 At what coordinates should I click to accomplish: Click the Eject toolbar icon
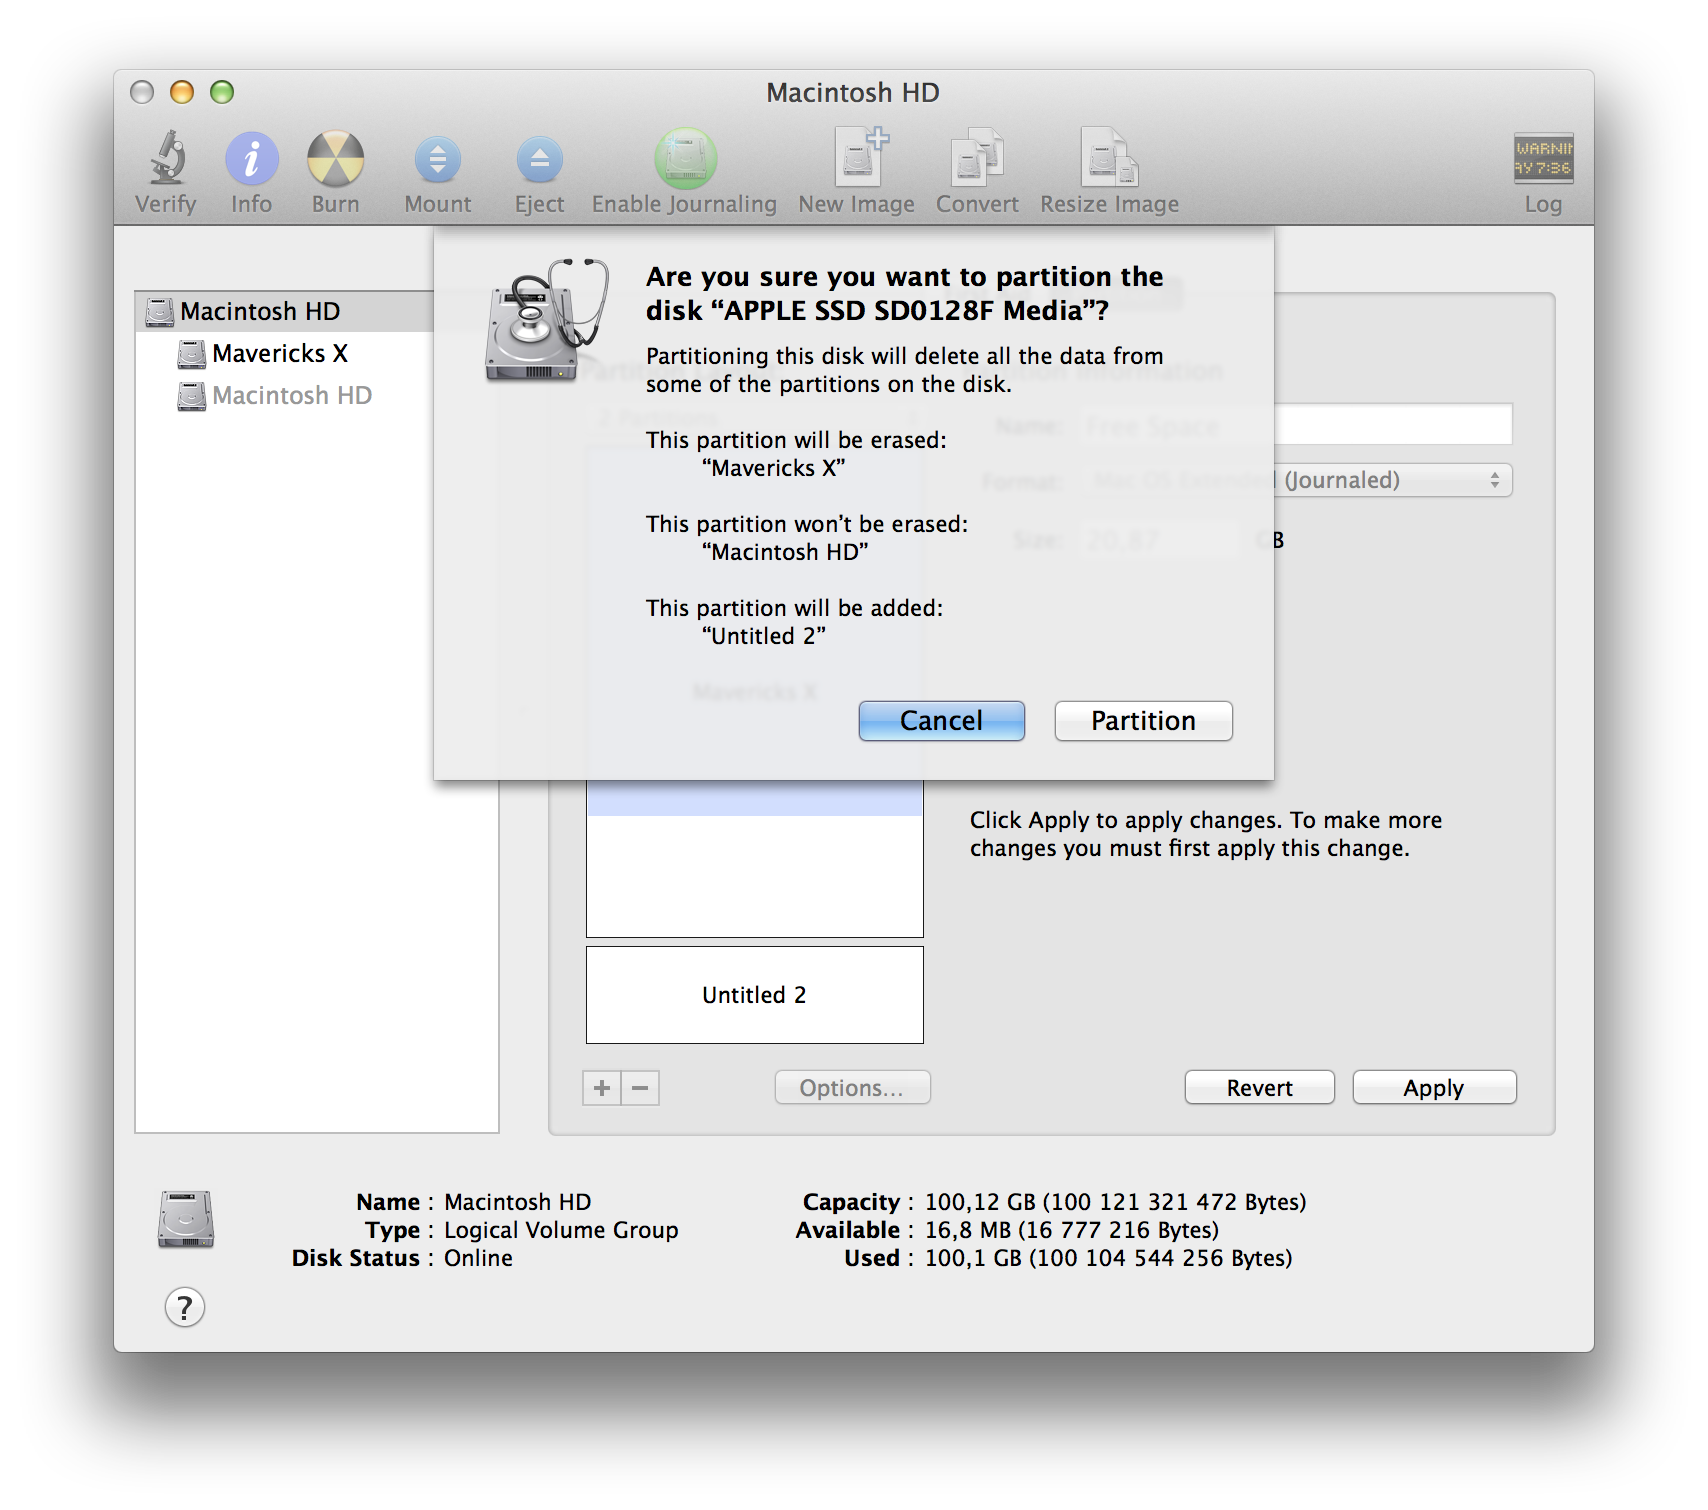(x=539, y=160)
